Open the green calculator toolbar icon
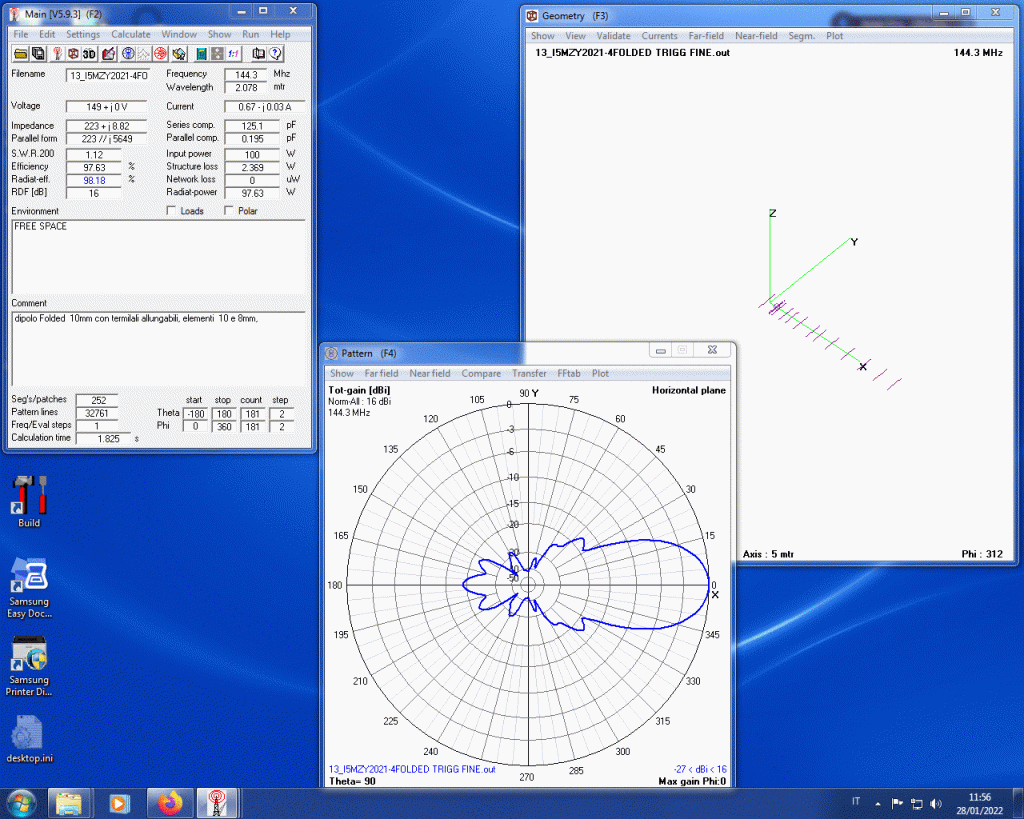 point(201,53)
